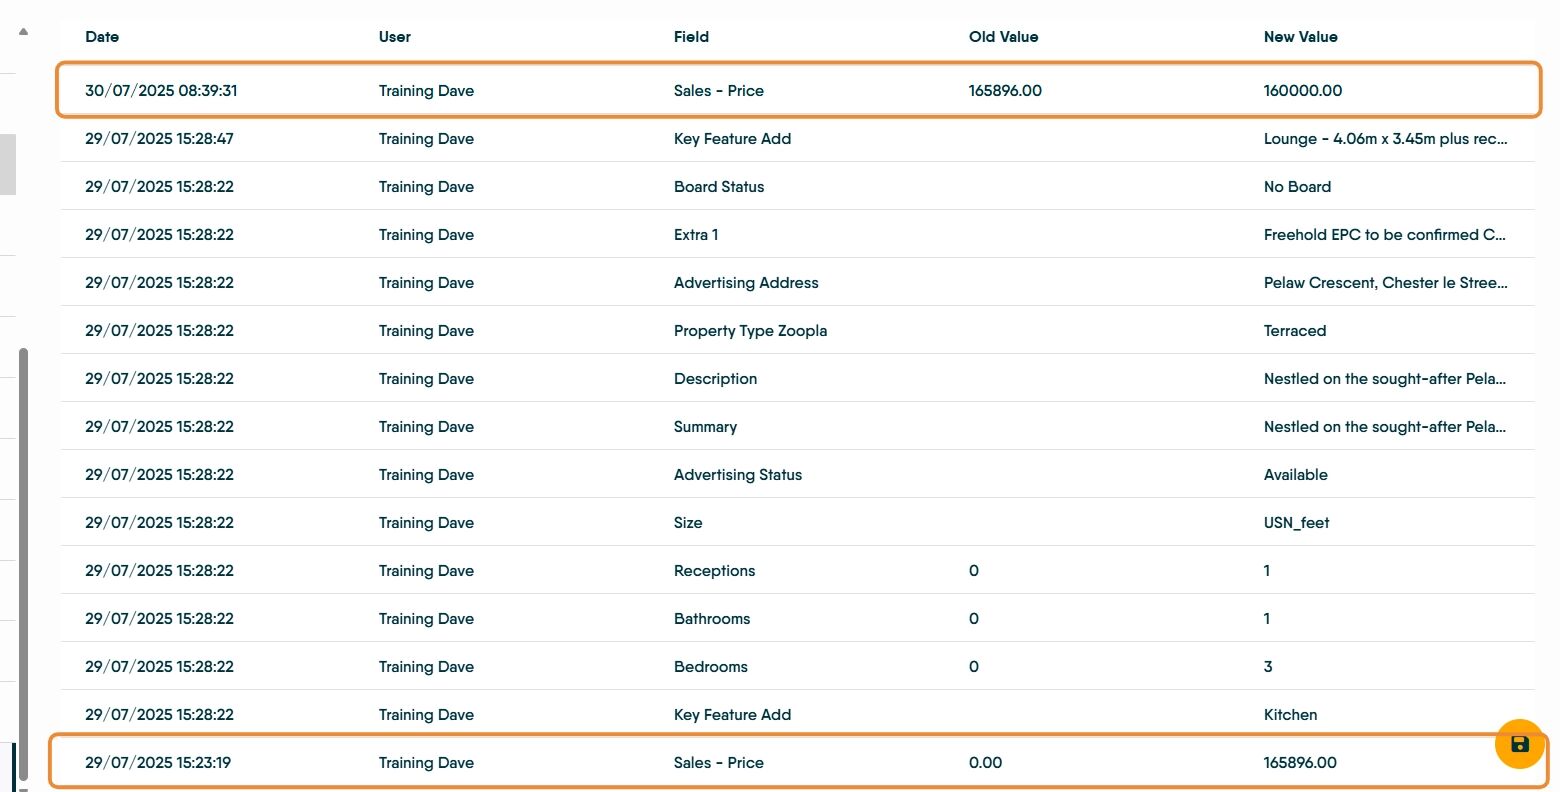Click the New Value column header
Viewport: 1560px width, 792px height.
[1301, 37]
